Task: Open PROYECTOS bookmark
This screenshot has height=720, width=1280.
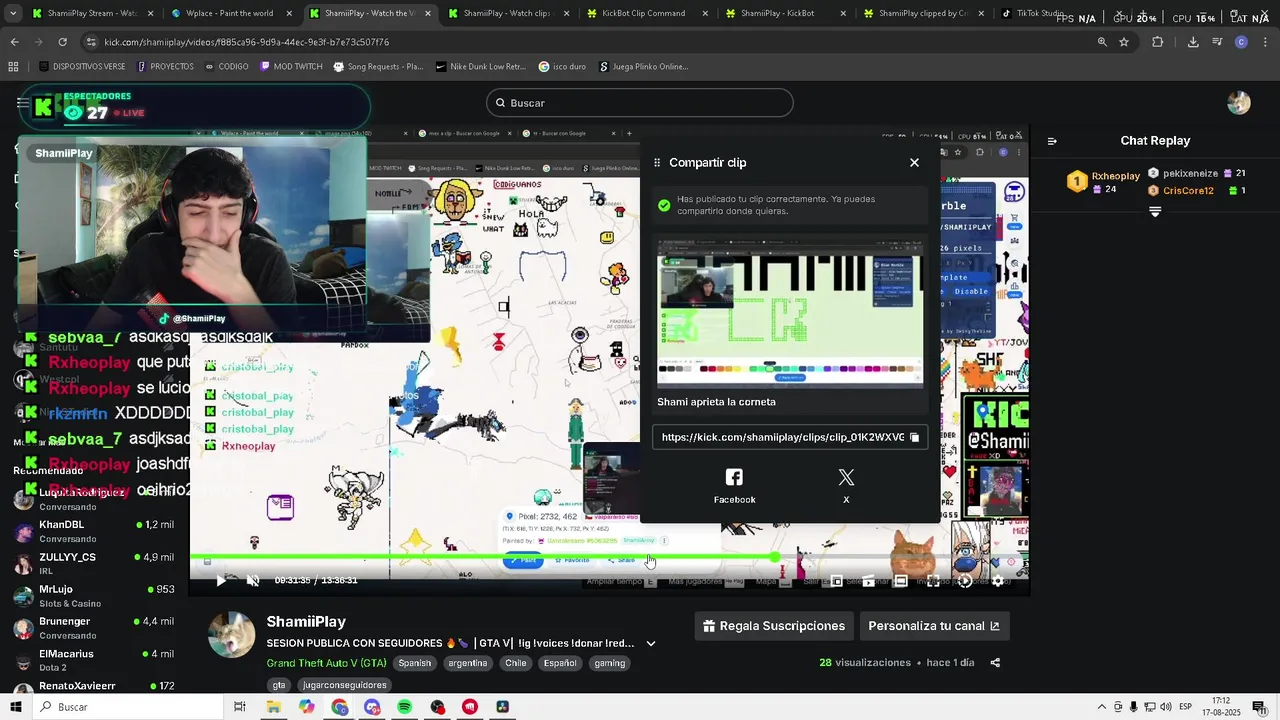Action: [x=165, y=67]
